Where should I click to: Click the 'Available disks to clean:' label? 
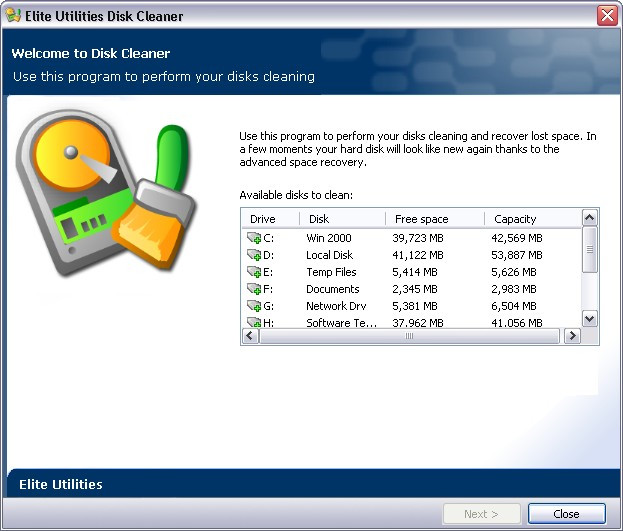pyautogui.click(x=296, y=195)
